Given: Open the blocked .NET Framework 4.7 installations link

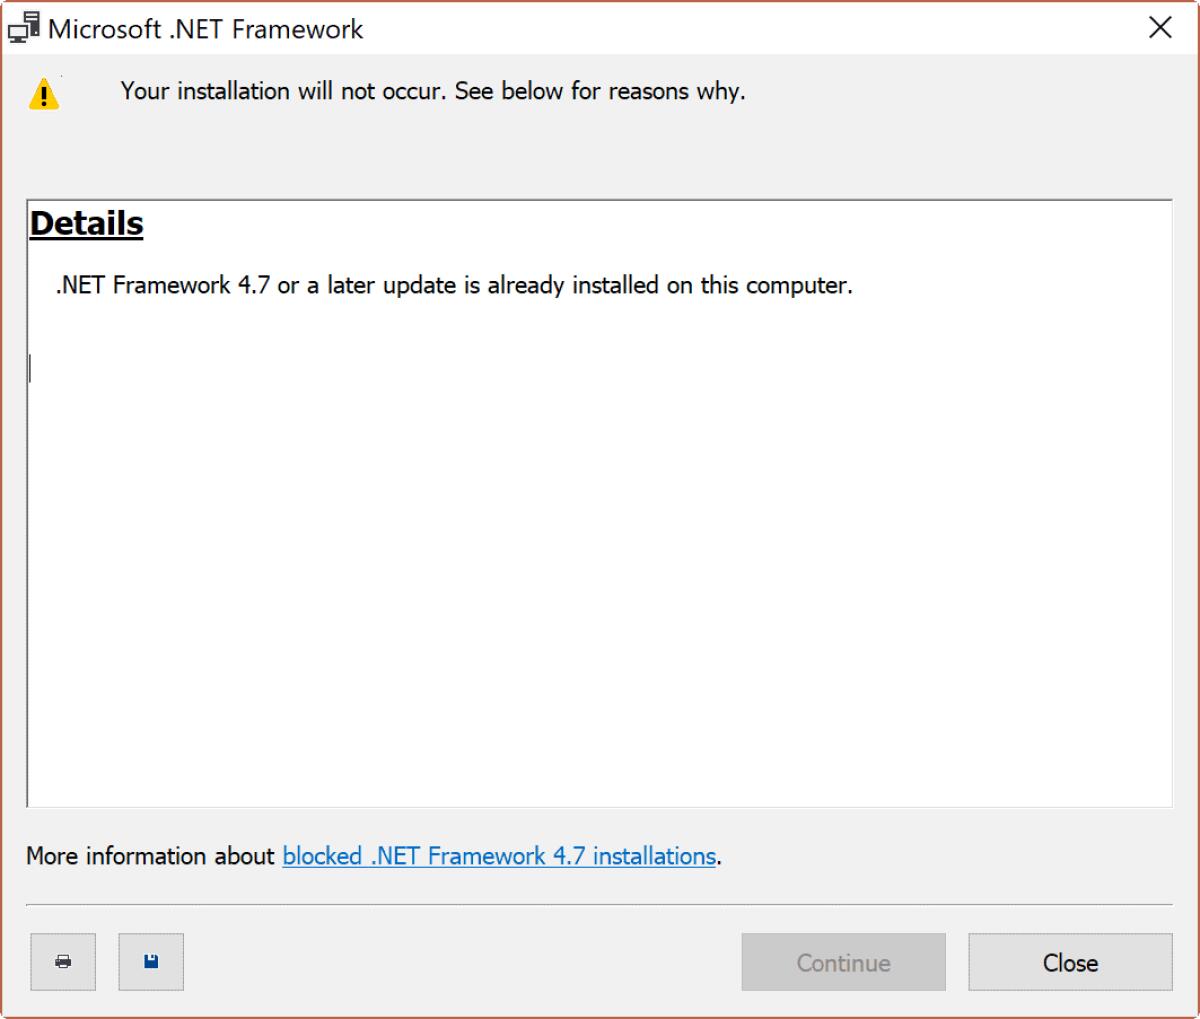Looking at the screenshot, I should [497, 856].
